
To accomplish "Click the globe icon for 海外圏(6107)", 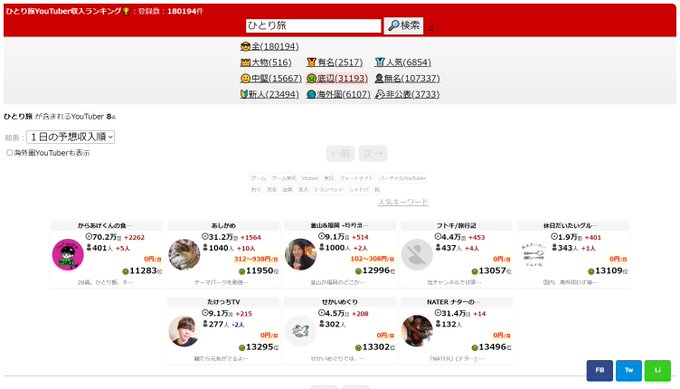I will [x=311, y=94].
